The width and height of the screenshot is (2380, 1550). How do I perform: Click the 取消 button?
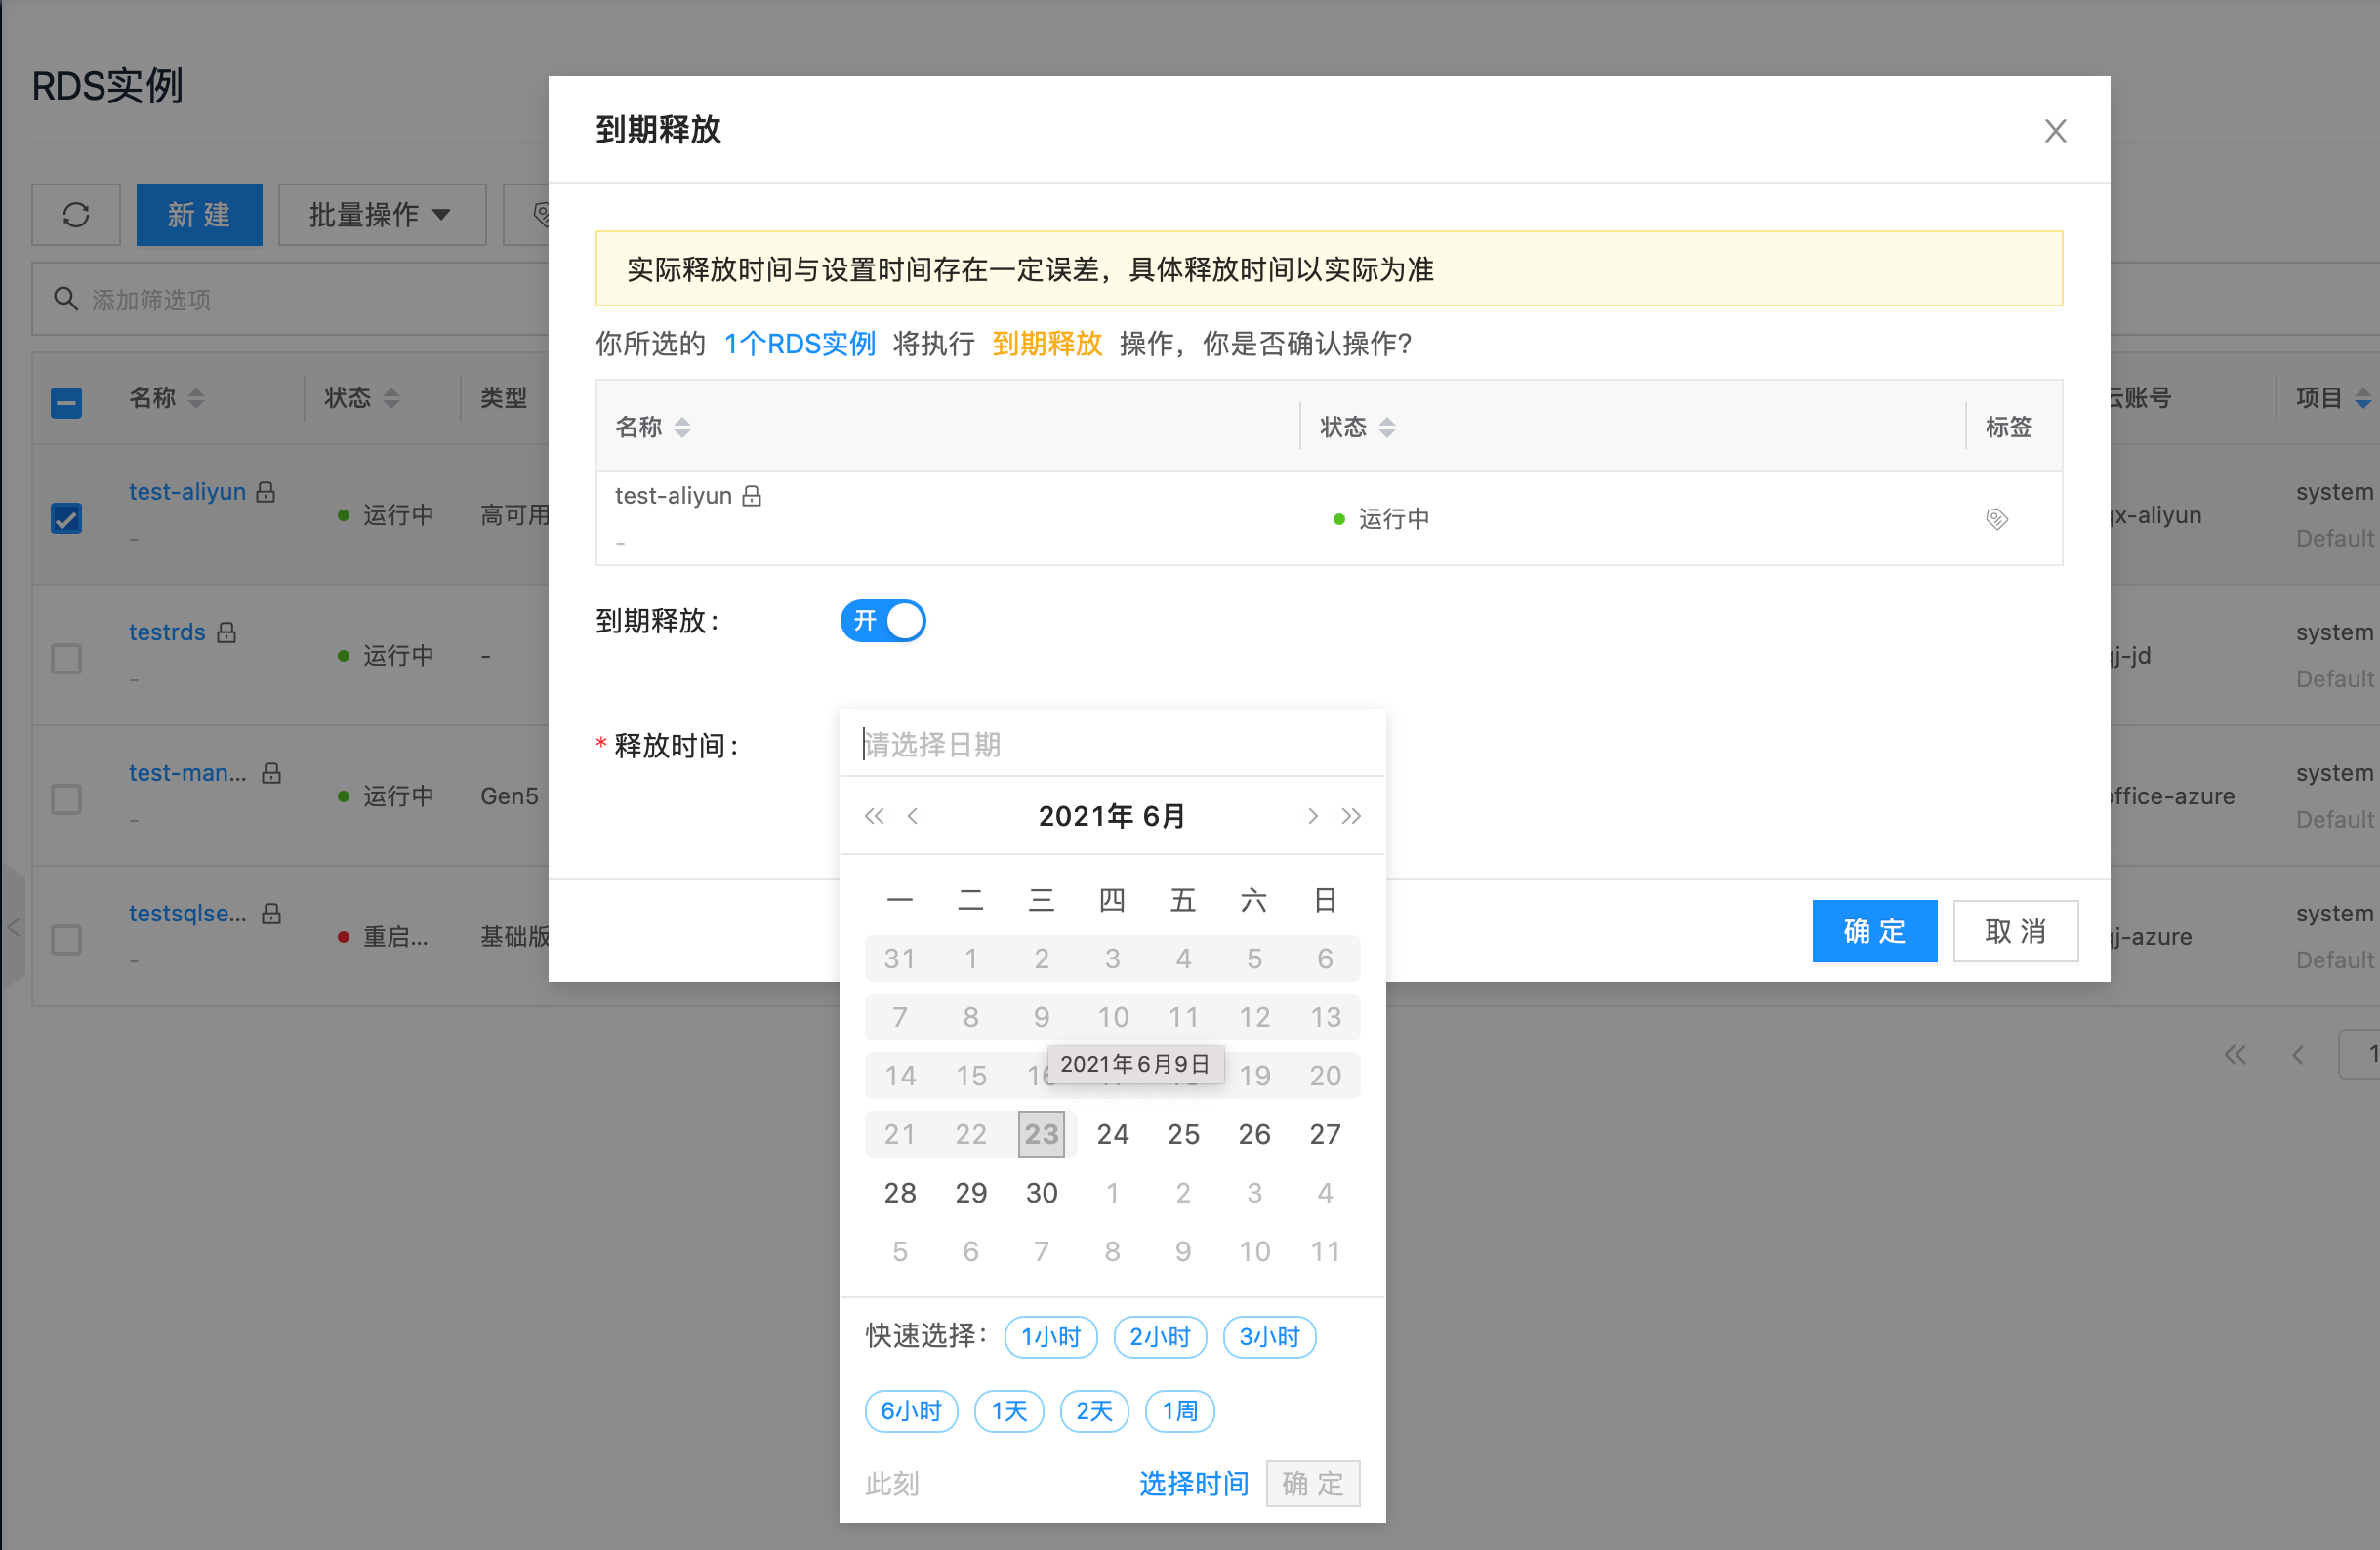click(2015, 931)
